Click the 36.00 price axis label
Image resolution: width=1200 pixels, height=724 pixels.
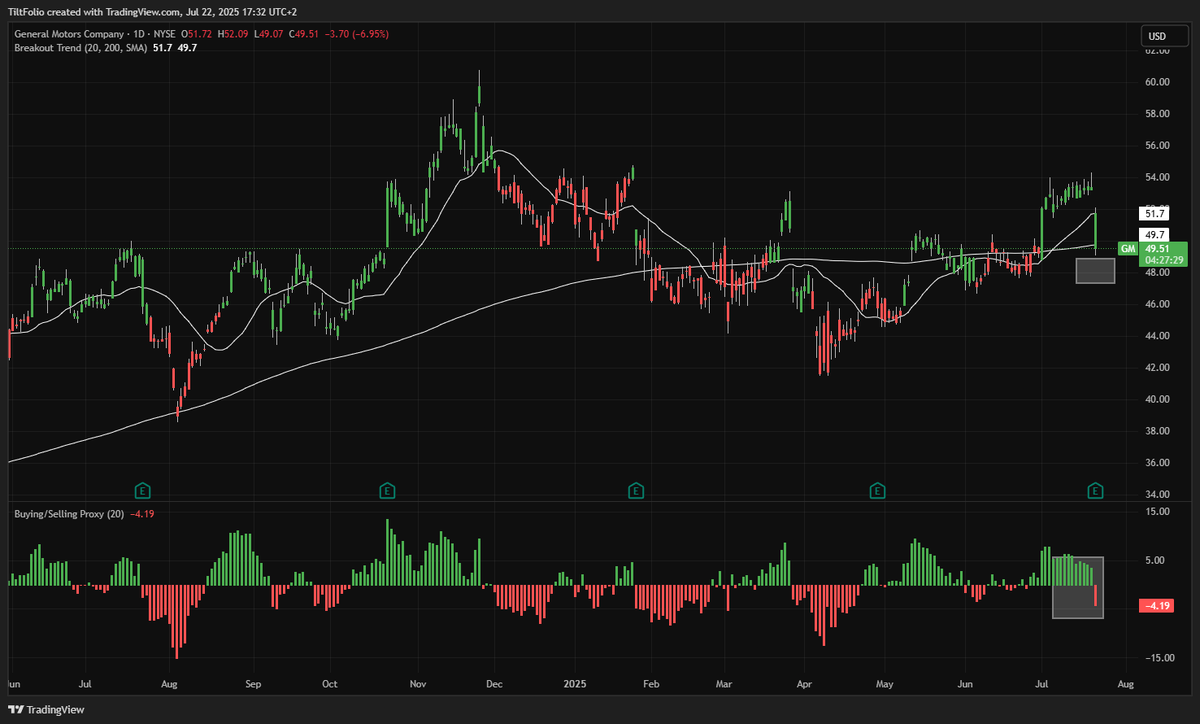click(1157, 463)
